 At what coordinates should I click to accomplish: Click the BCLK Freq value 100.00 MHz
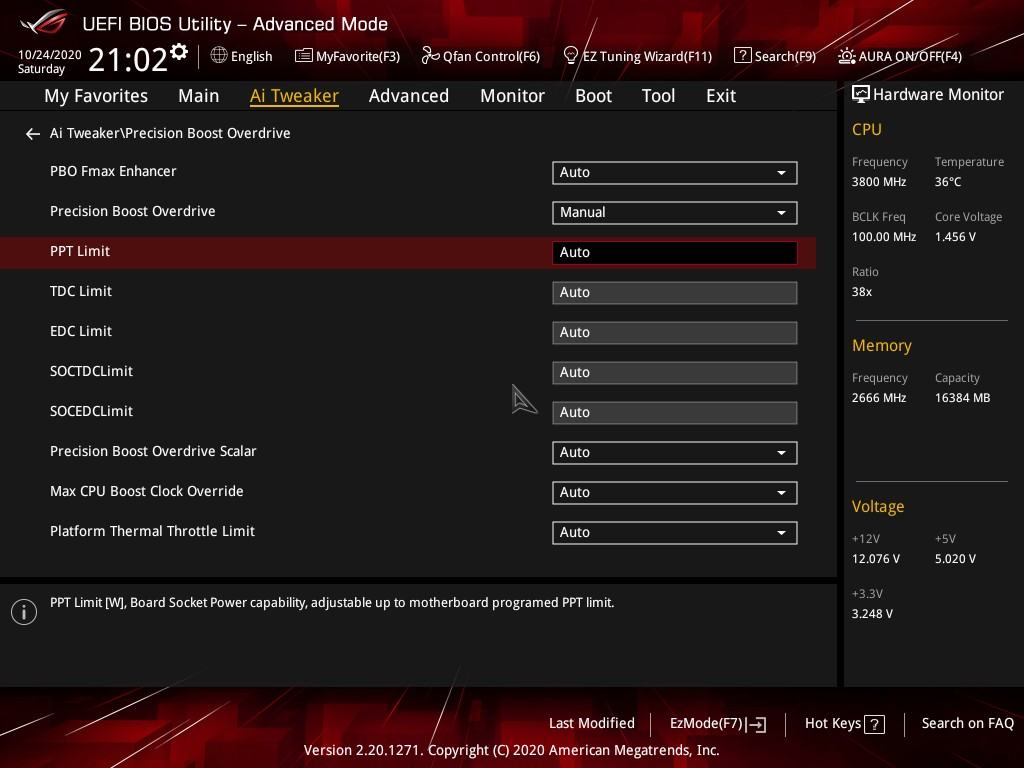[x=884, y=237]
